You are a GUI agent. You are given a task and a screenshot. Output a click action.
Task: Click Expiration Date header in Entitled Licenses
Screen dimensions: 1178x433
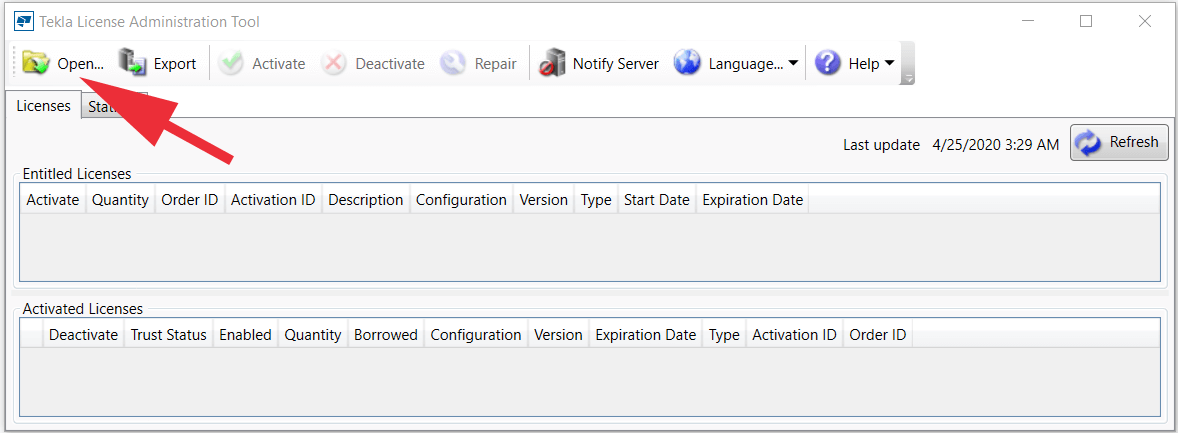point(752,200)
